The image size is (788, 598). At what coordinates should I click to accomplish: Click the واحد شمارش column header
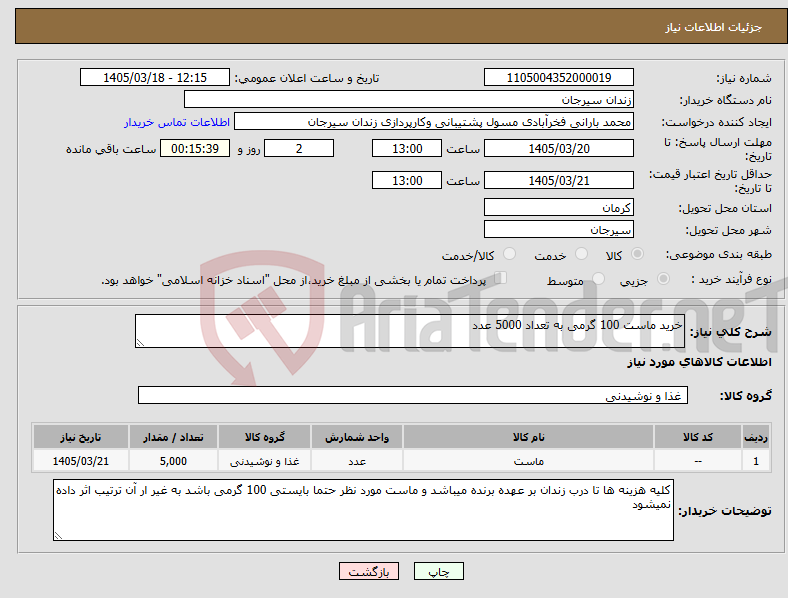click(x=357, y=437)
